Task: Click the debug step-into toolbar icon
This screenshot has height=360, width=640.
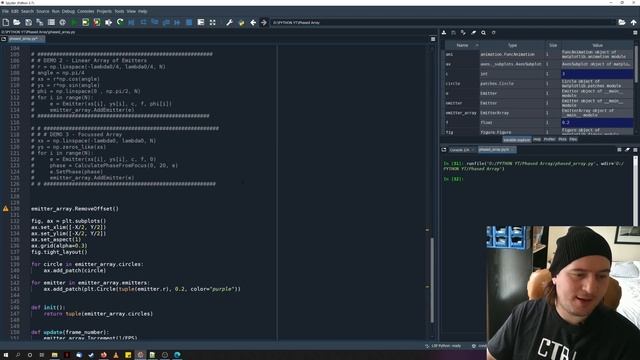Action: coord(155,22)
